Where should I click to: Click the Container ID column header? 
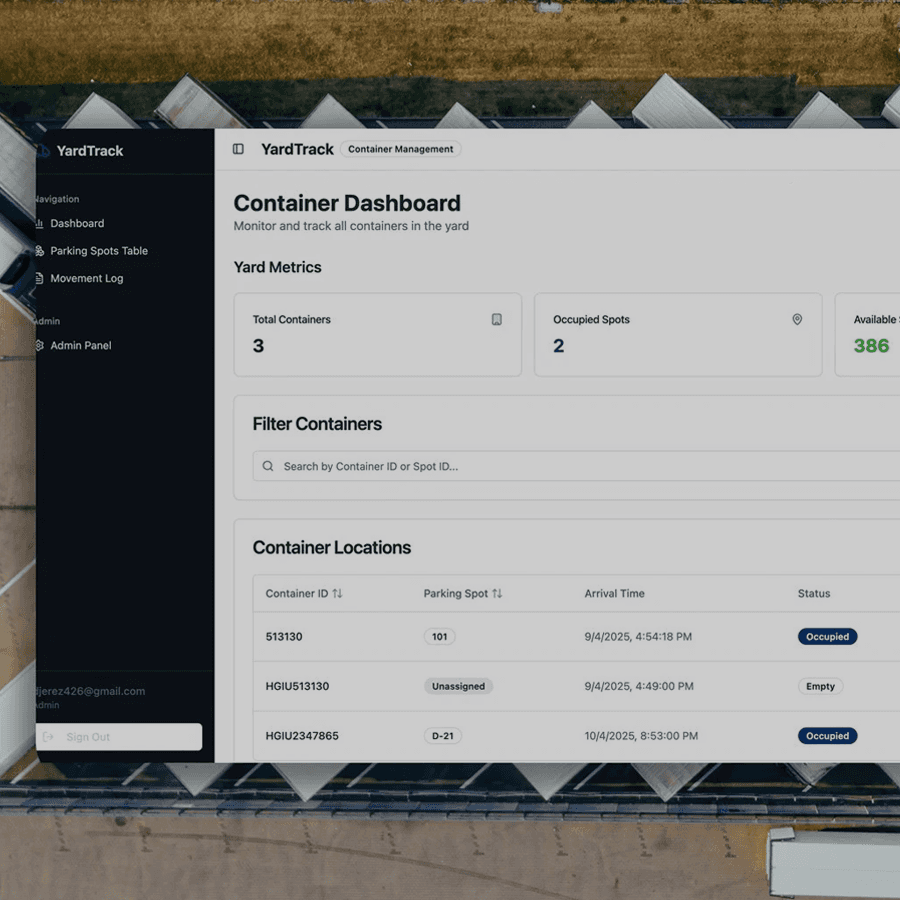(304, 593)
